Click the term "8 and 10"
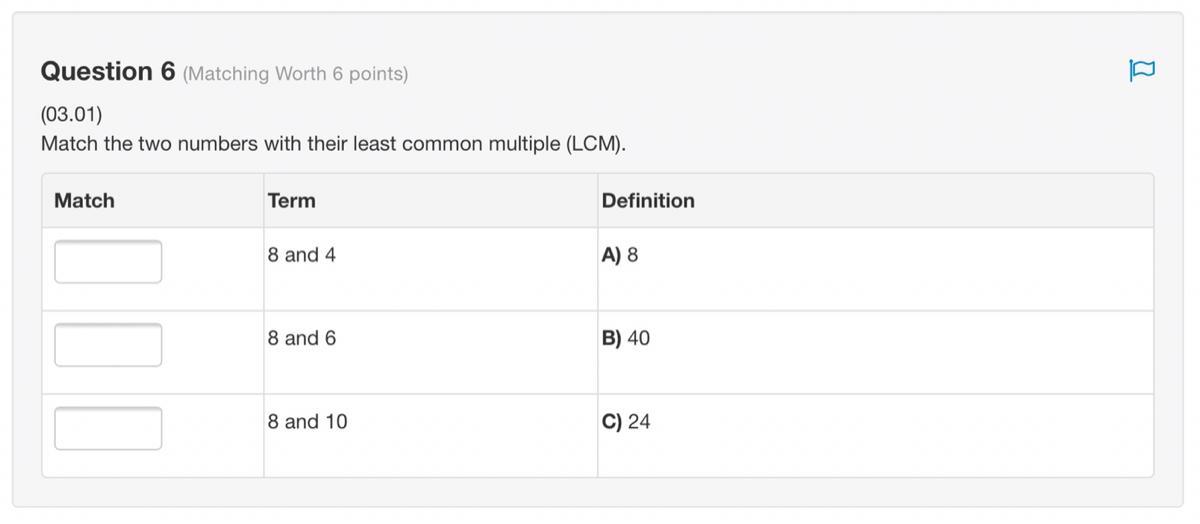 308,422
